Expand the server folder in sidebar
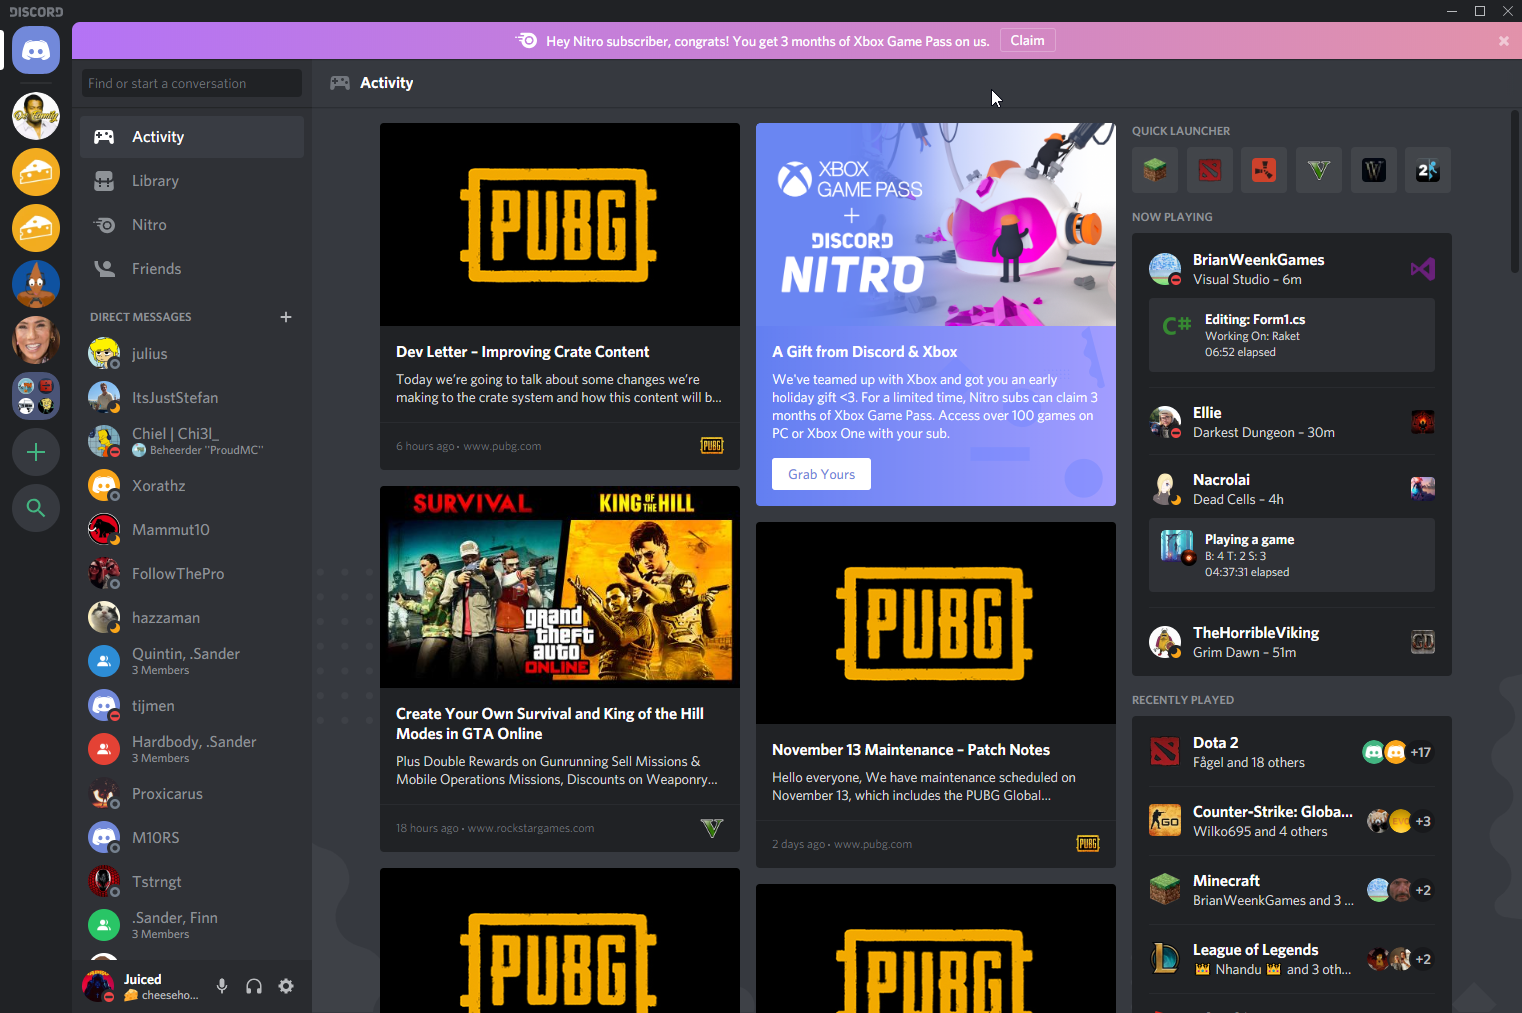Viewport: 1522px width, 1013px height. pos(36,396)
